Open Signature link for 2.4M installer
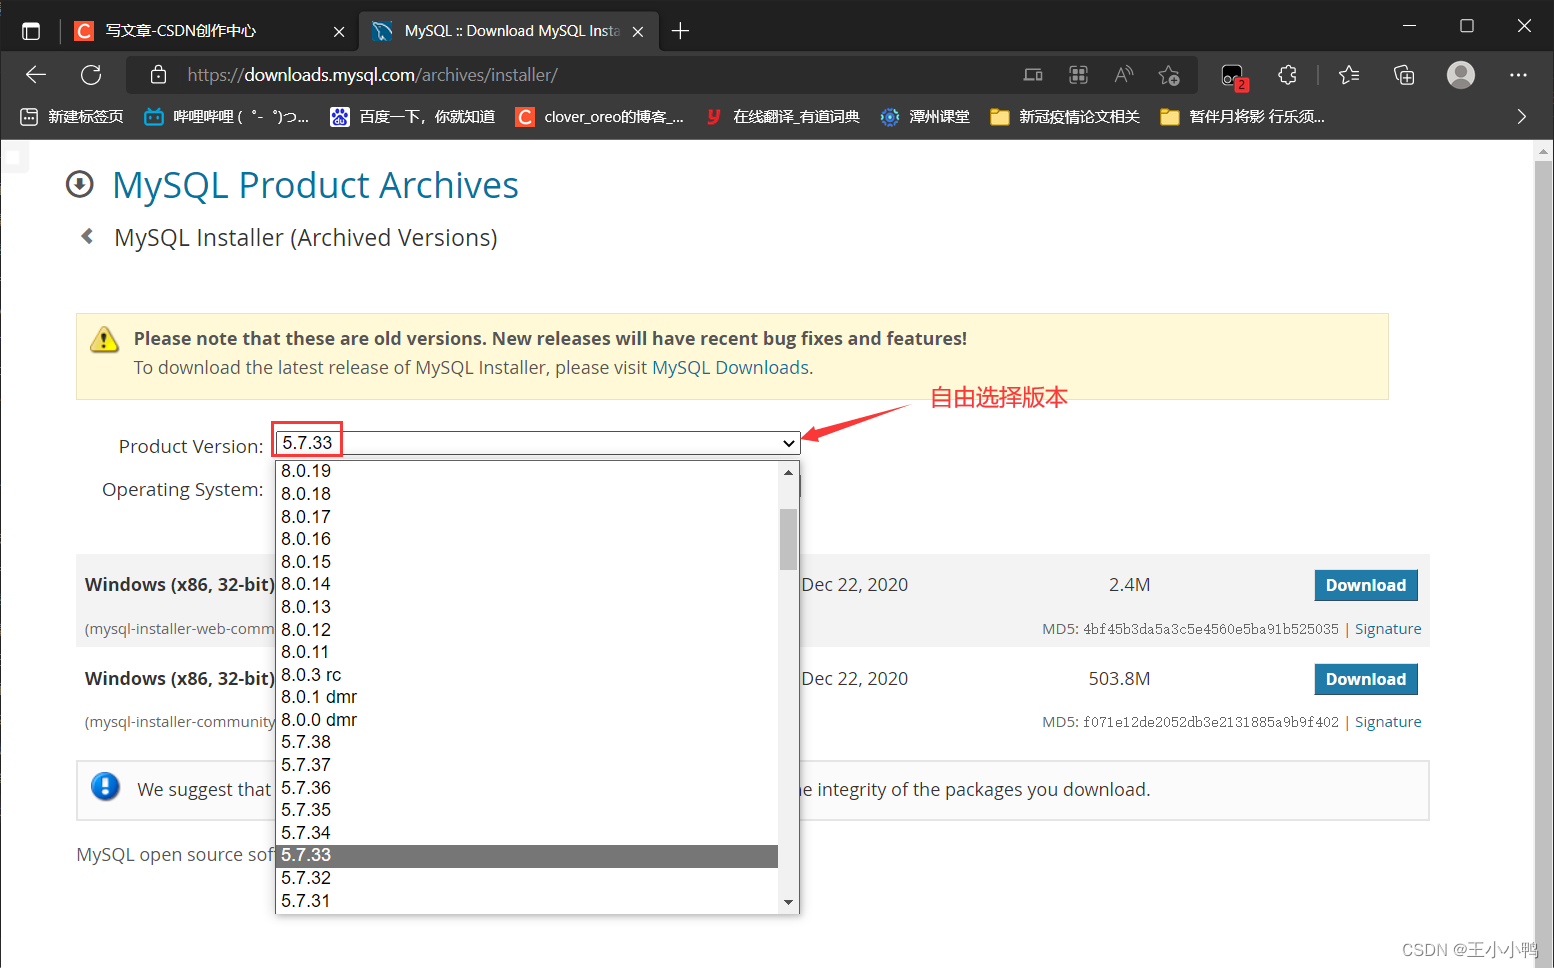Viewport: 1554px width, 968px height. click(1388, 629)
